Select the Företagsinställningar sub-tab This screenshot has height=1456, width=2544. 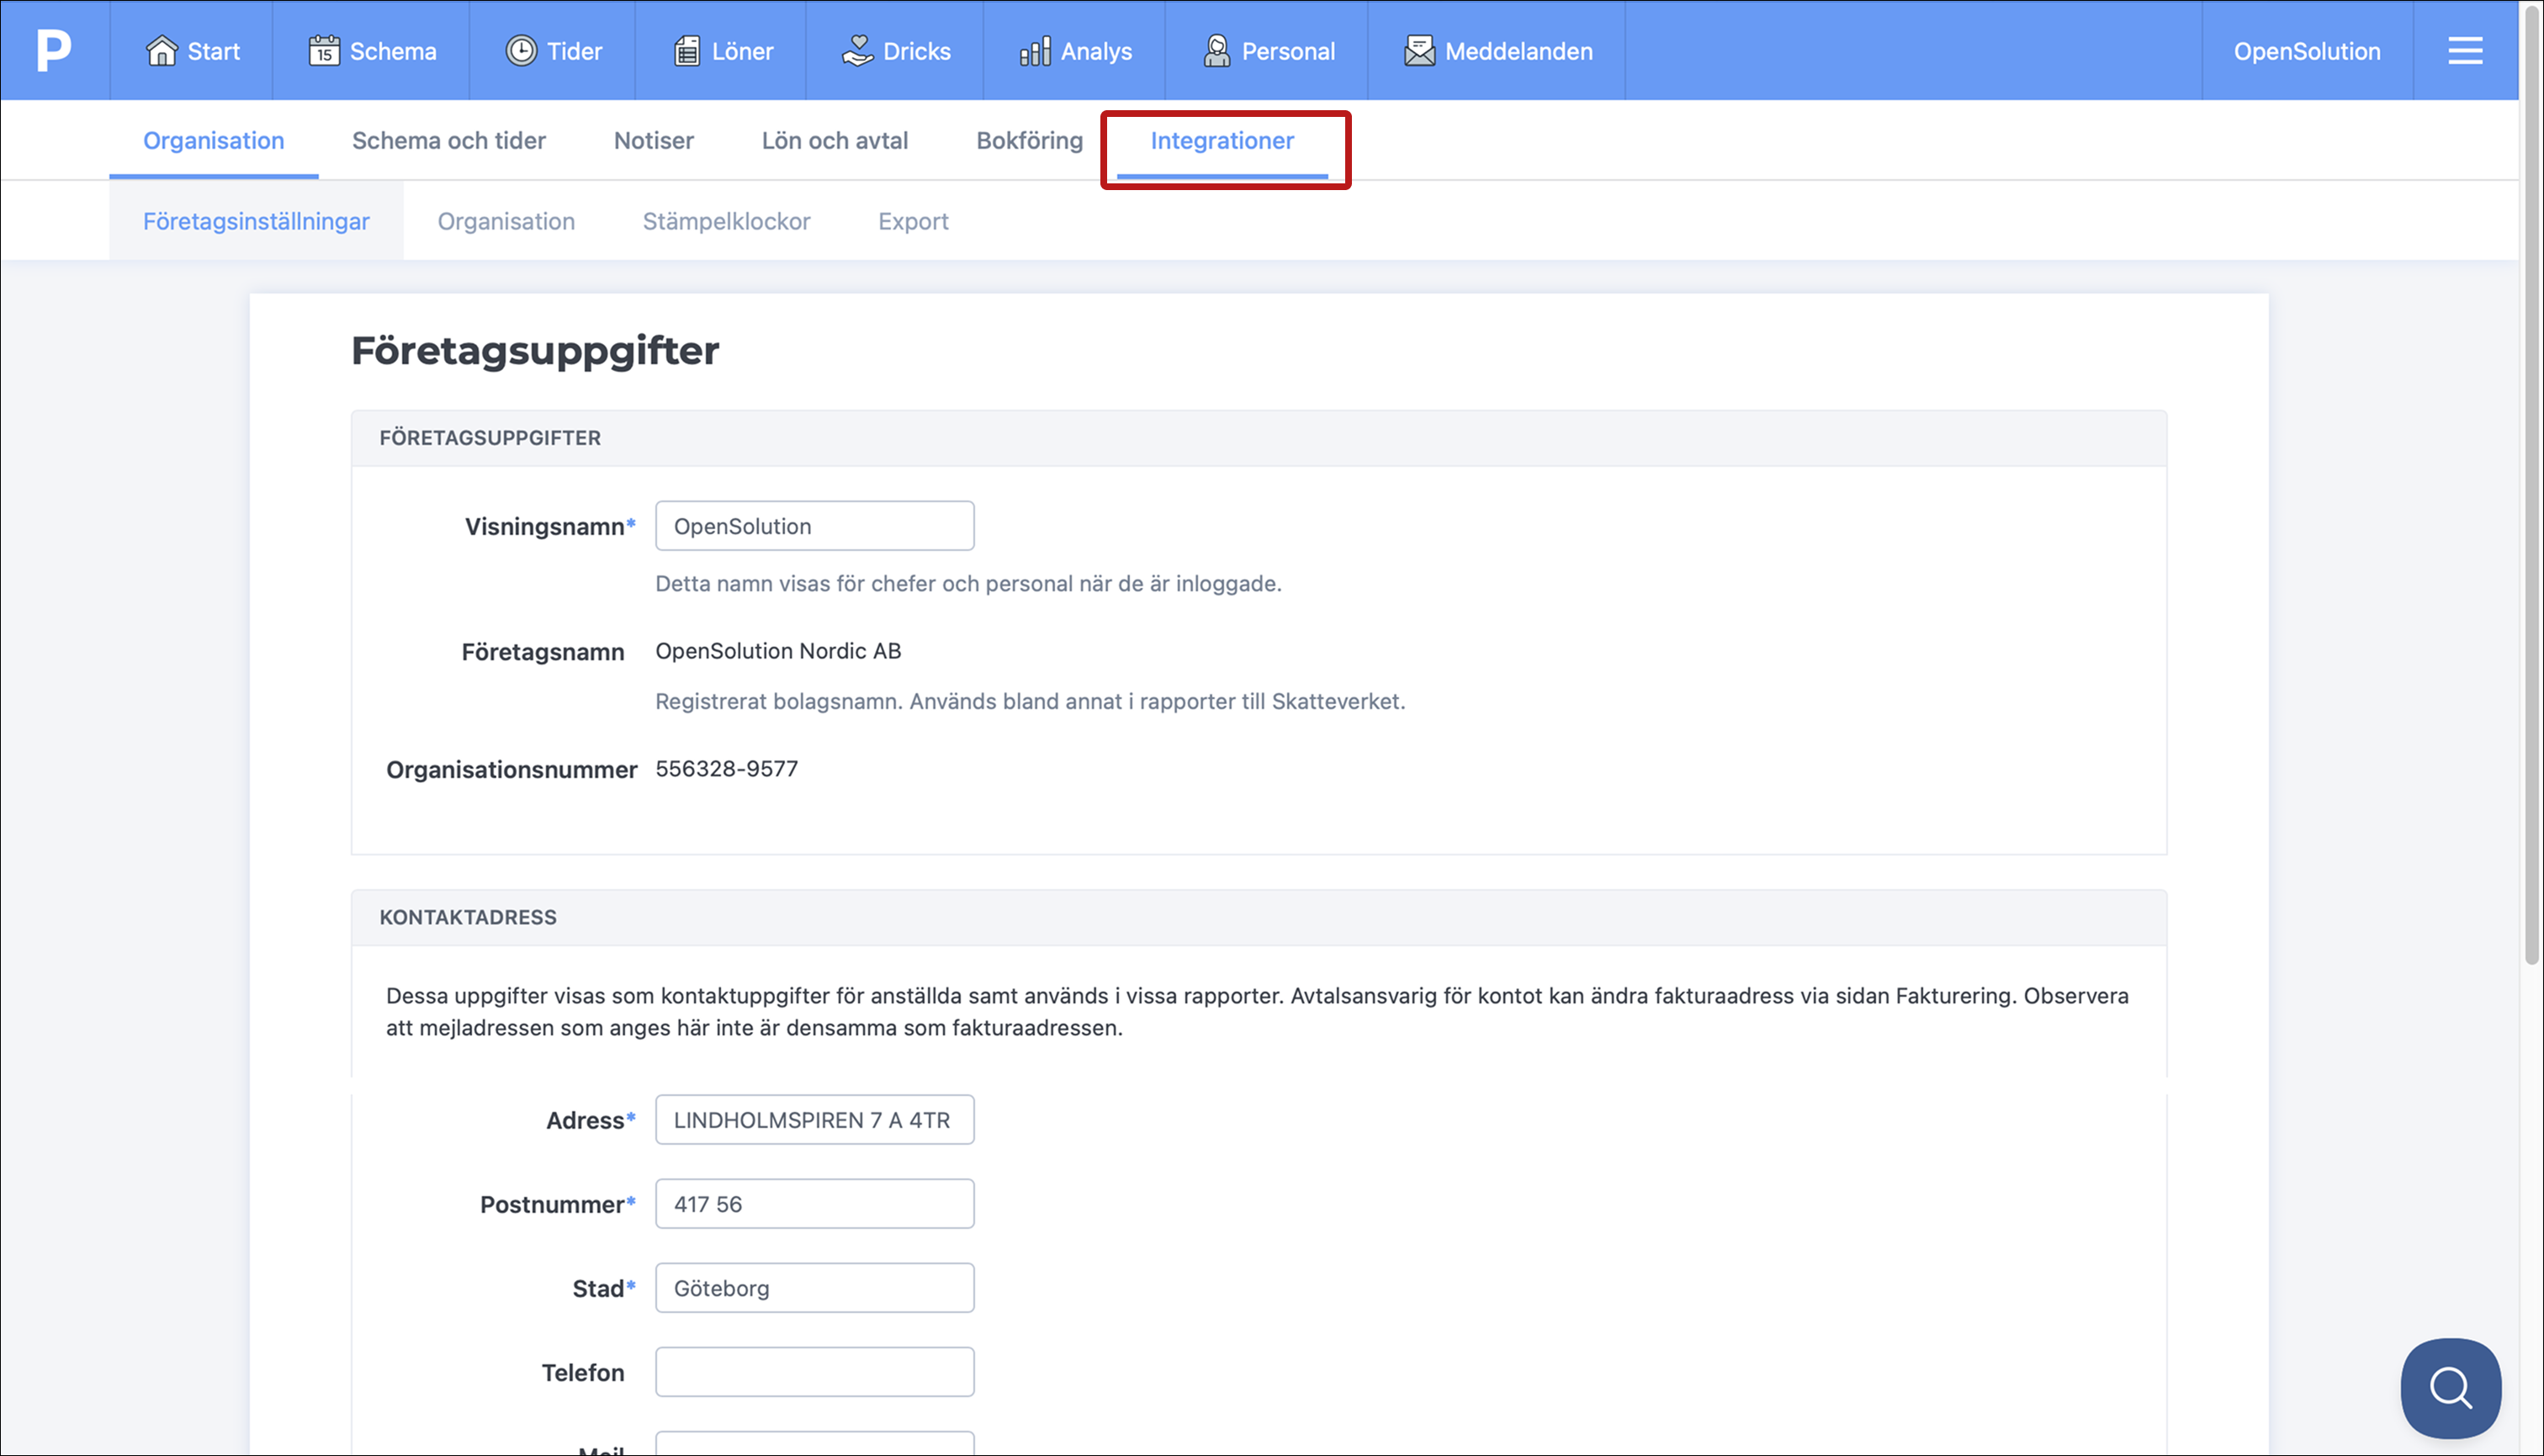256,221
